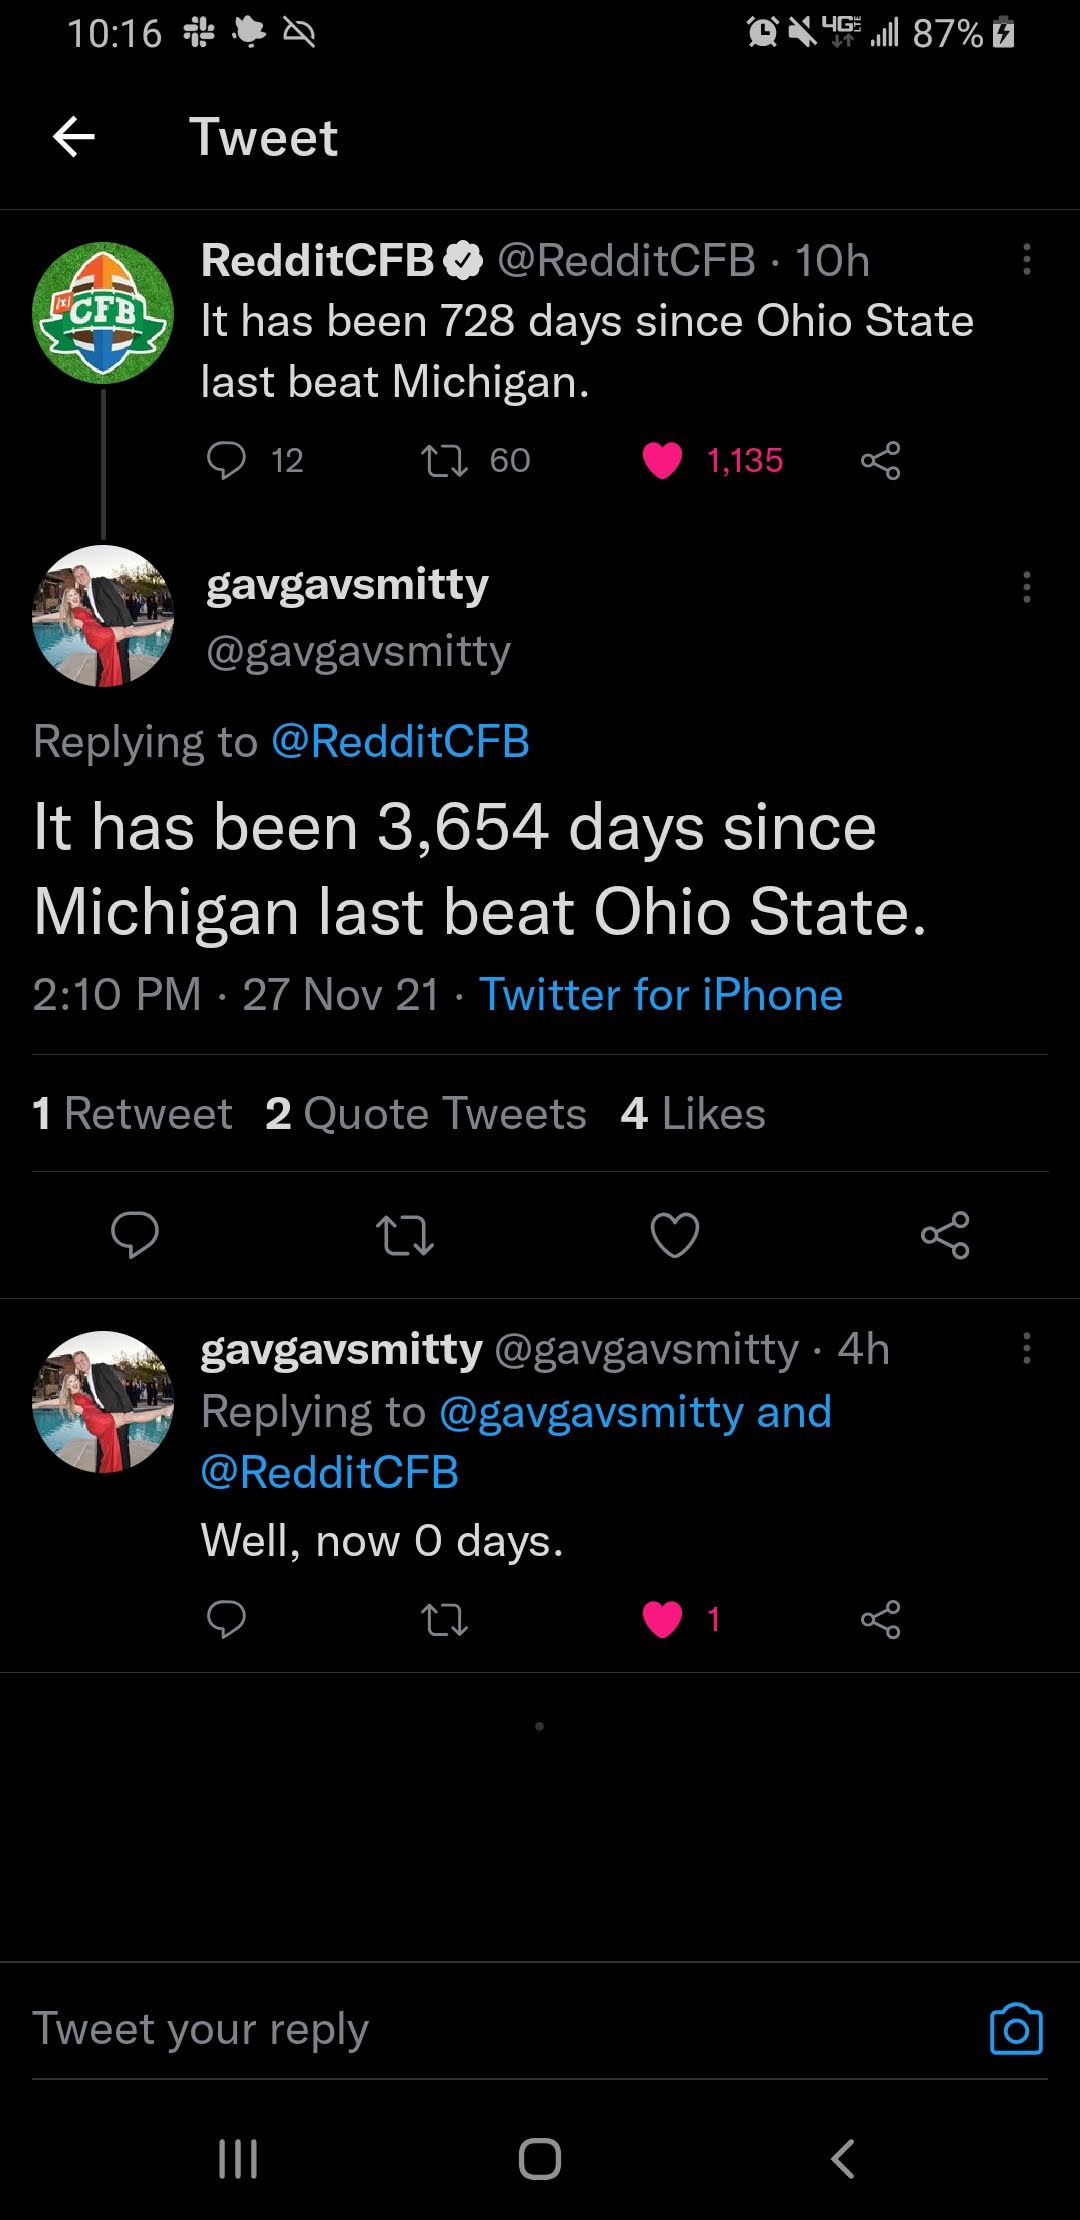Click RedditCFB's profile avatar
The width and height of the screenshot is (1080, 2220).
tap(105, 310)
